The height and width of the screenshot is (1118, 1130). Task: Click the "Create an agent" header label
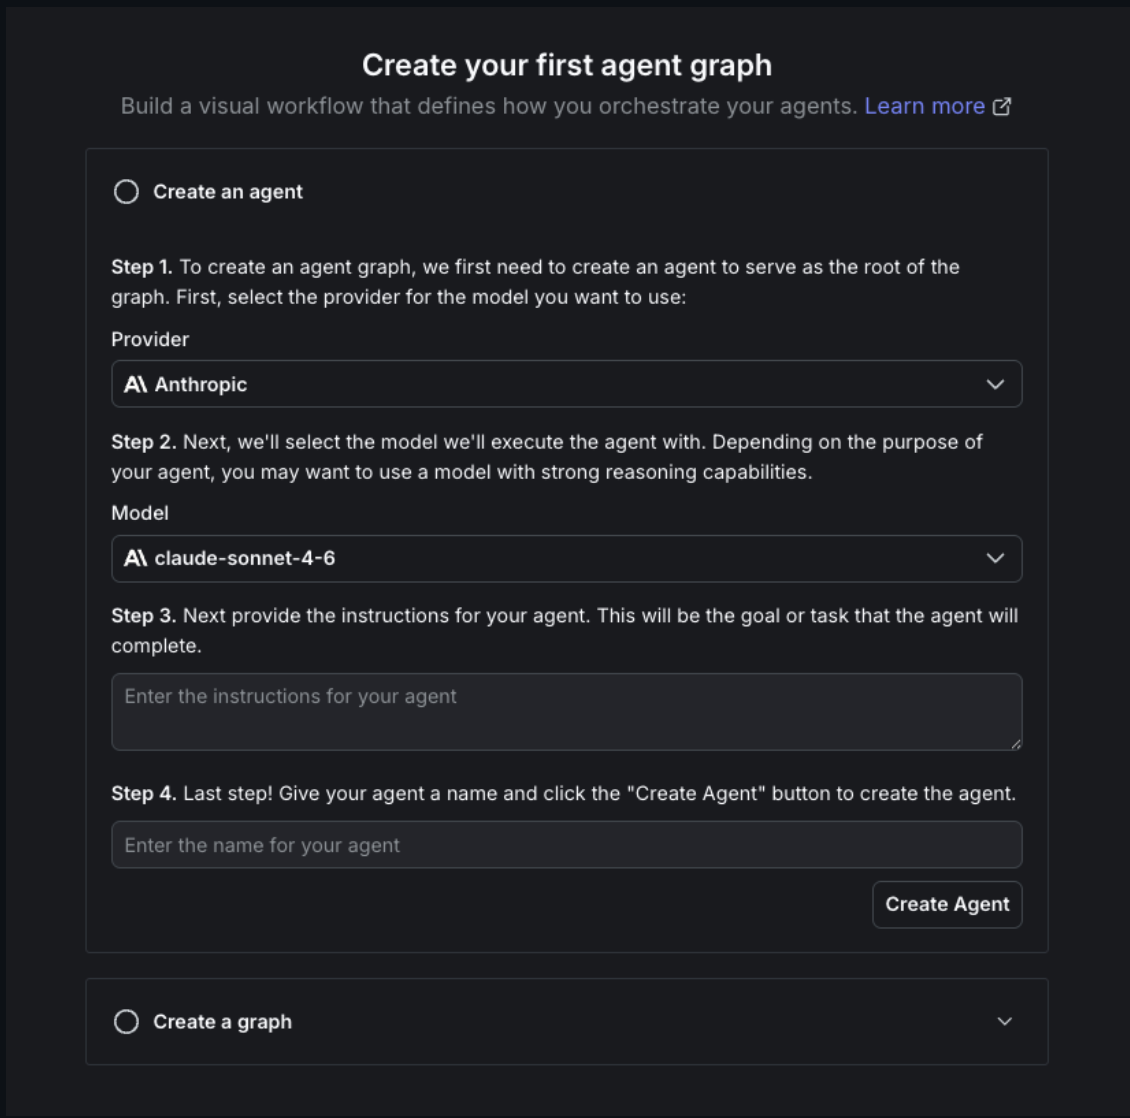(x=227, y=191)
